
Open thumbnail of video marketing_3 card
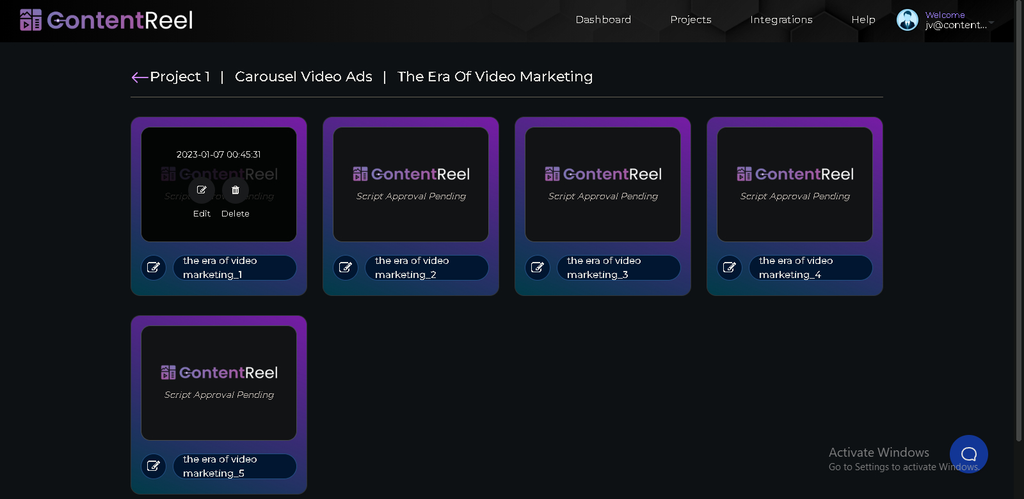tap(603, 185)
